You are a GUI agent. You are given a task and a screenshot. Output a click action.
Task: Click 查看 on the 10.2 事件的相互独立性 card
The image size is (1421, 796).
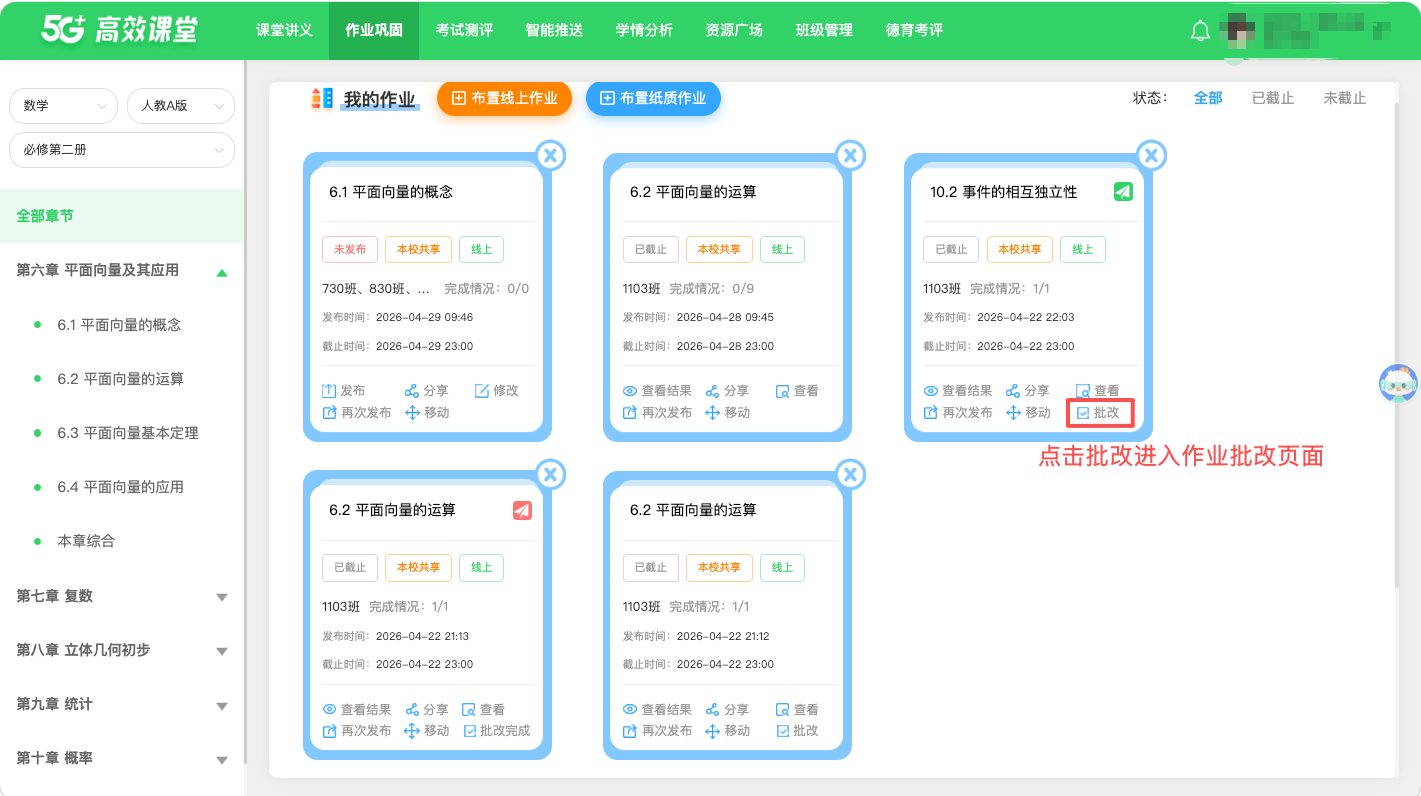coord(1098,391)
